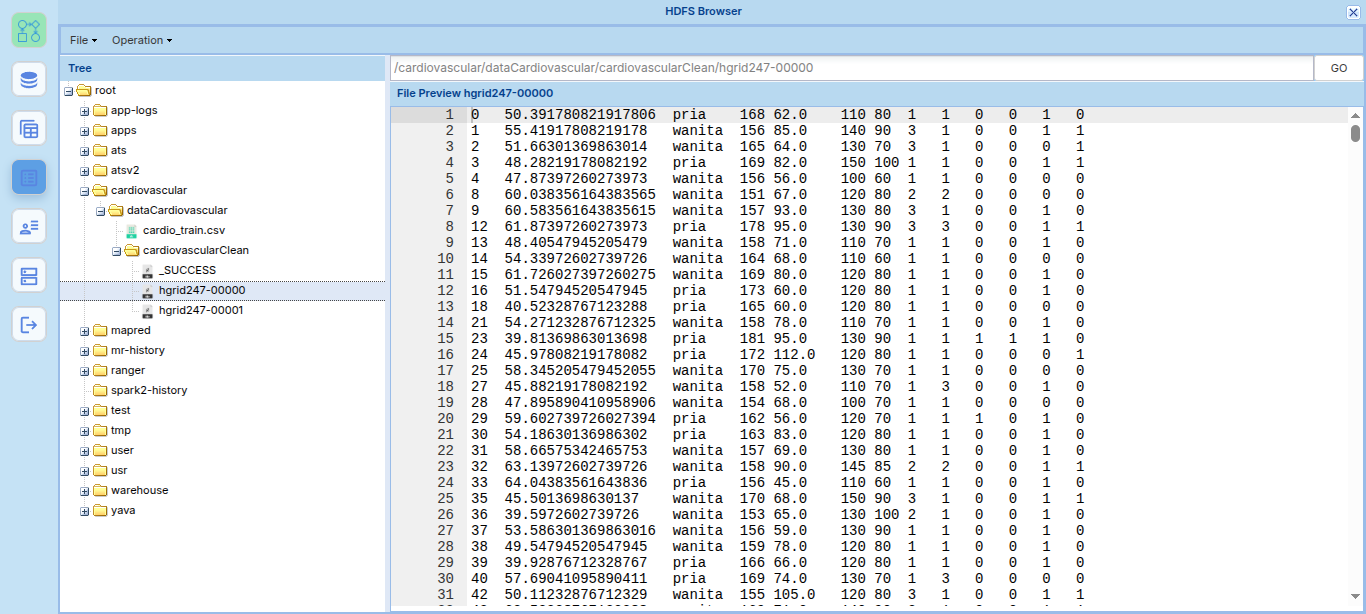Select the cardiovascular folder label

(x=149, y=190)
